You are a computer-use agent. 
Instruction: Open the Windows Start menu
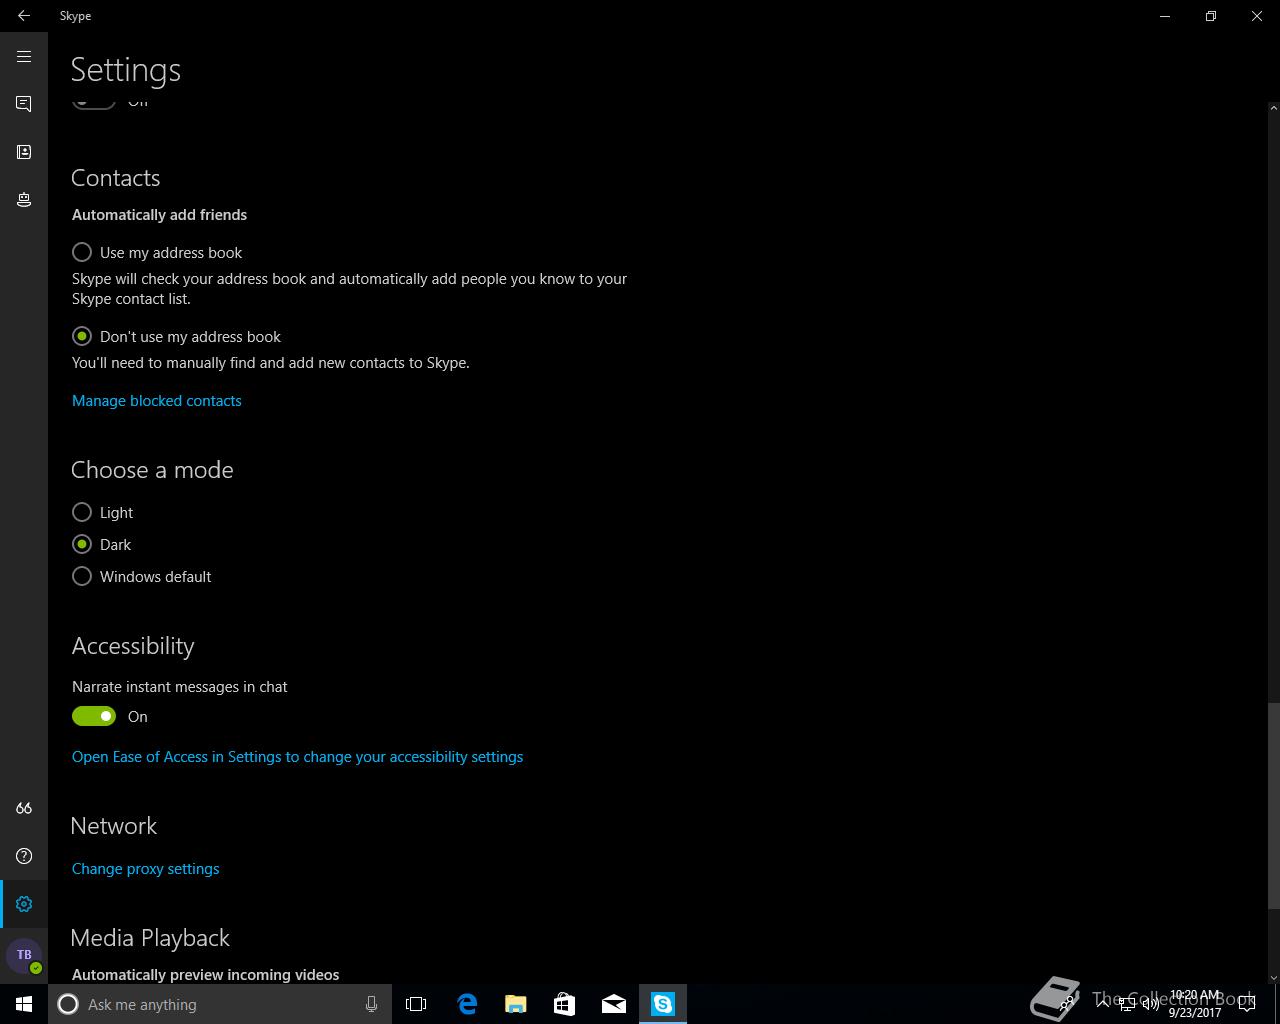(x=24, y=1004)
